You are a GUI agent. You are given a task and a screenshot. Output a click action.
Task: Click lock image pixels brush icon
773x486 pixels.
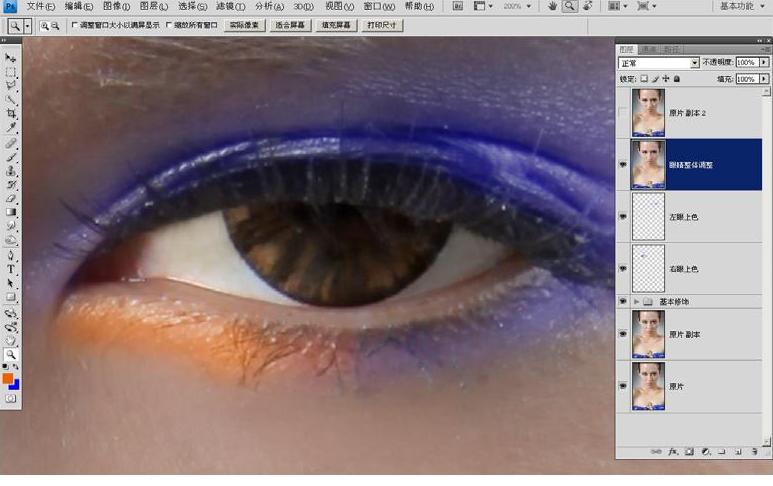(655, 78)
